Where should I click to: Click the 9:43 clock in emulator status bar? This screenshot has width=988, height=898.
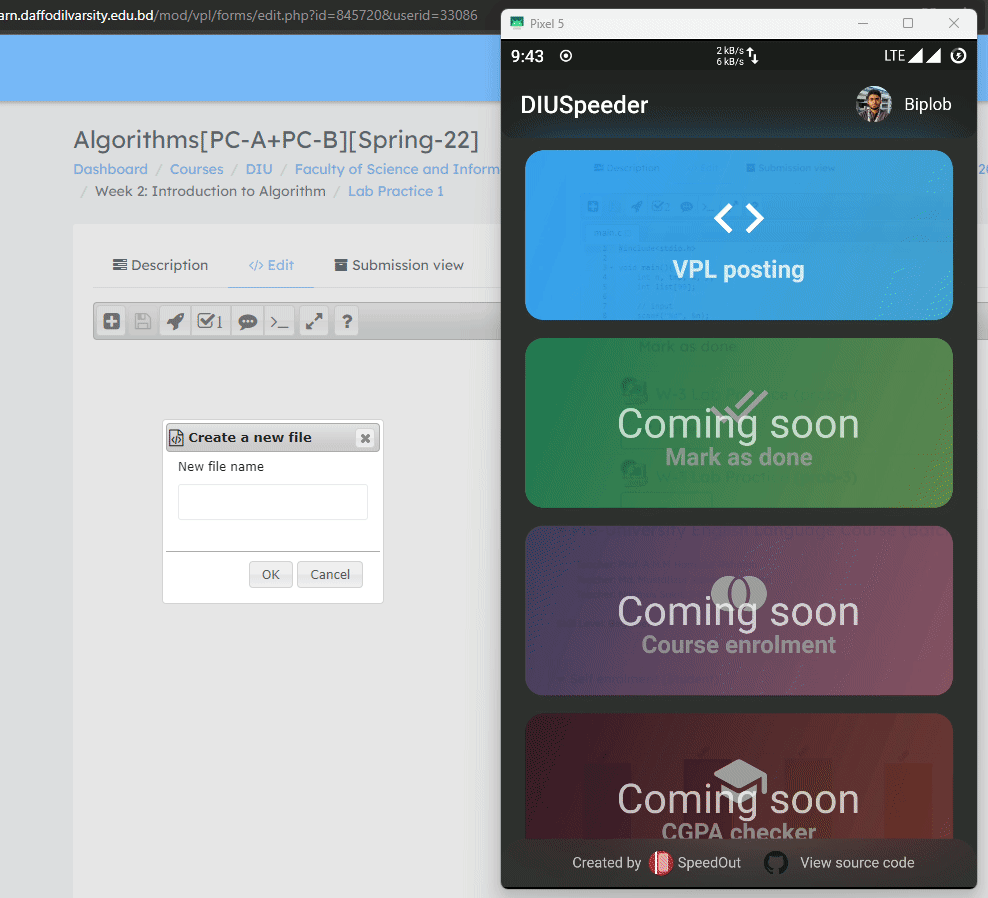coord(527,57)
